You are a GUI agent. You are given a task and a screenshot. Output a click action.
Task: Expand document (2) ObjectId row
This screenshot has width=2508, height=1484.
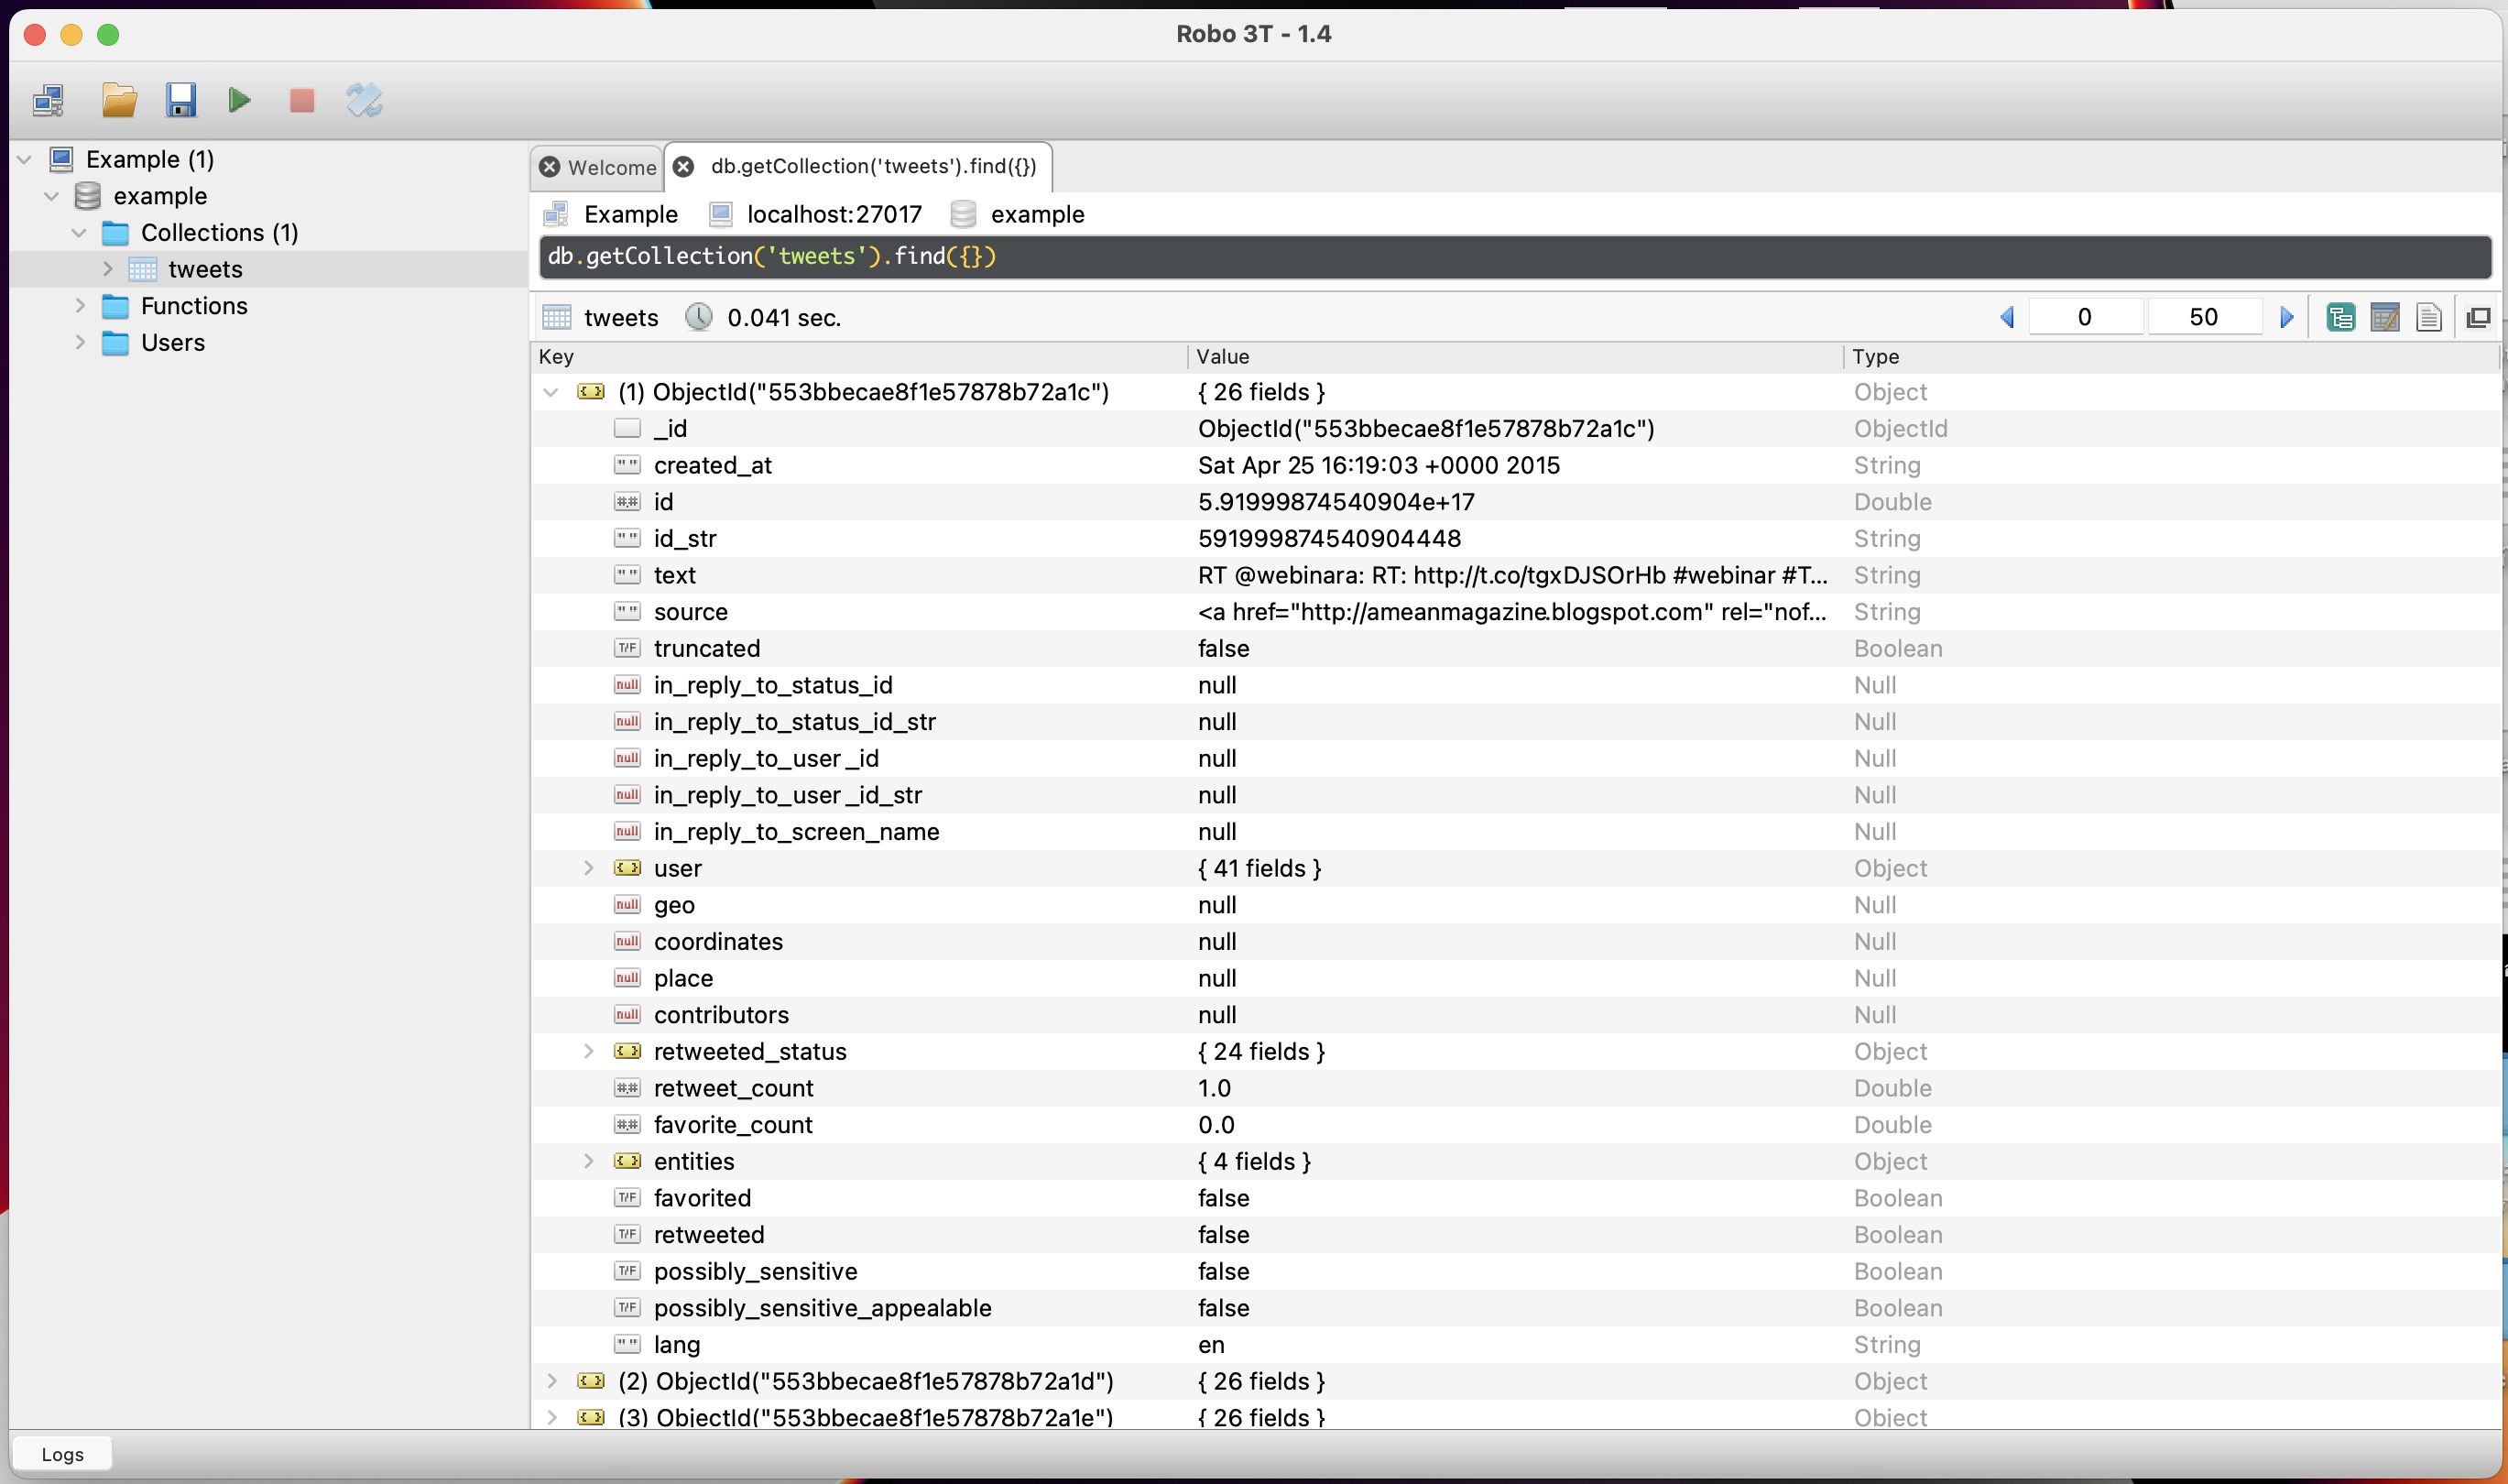tap(551, 1381)
